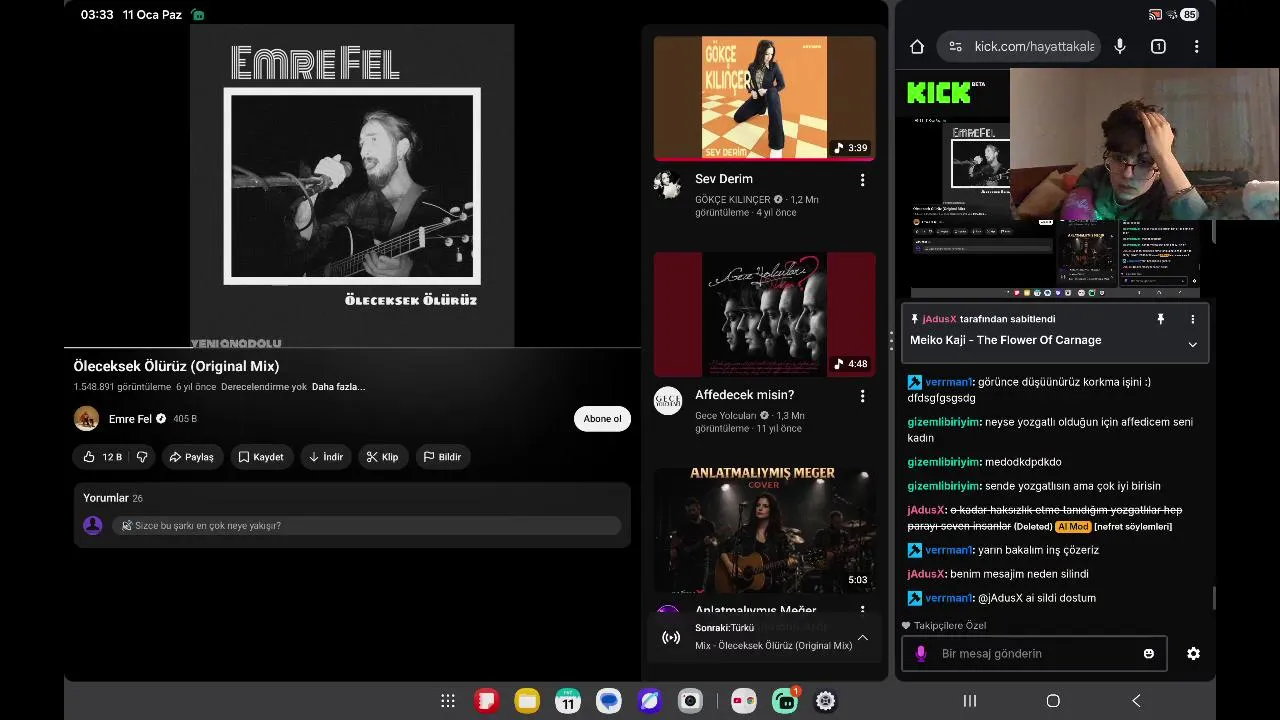The width and height of the screenshot is (1280, 720).
Task: Create a clip with Klip button
Action: point(382,457)
